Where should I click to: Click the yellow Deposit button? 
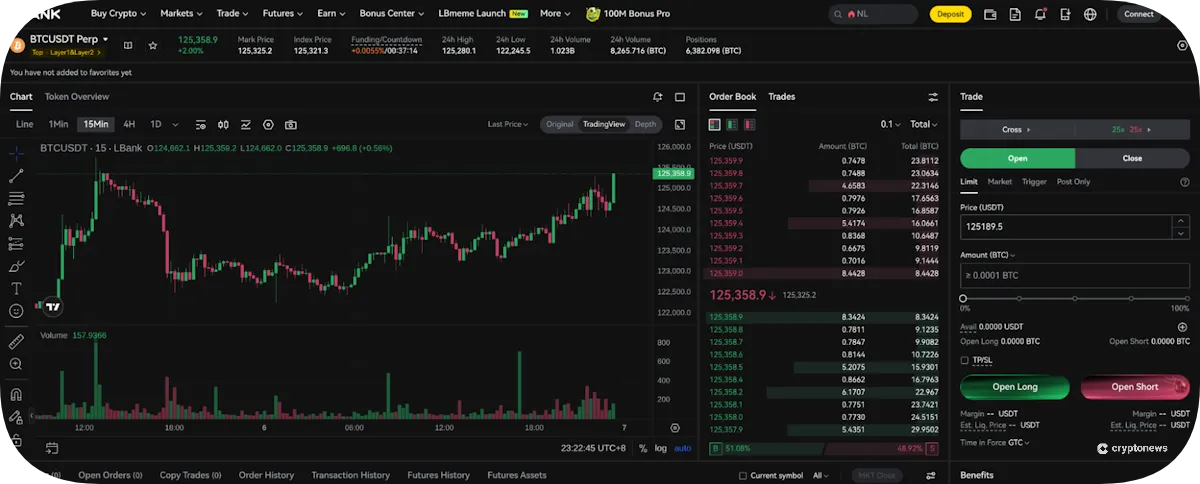click(x=950, y=15)
